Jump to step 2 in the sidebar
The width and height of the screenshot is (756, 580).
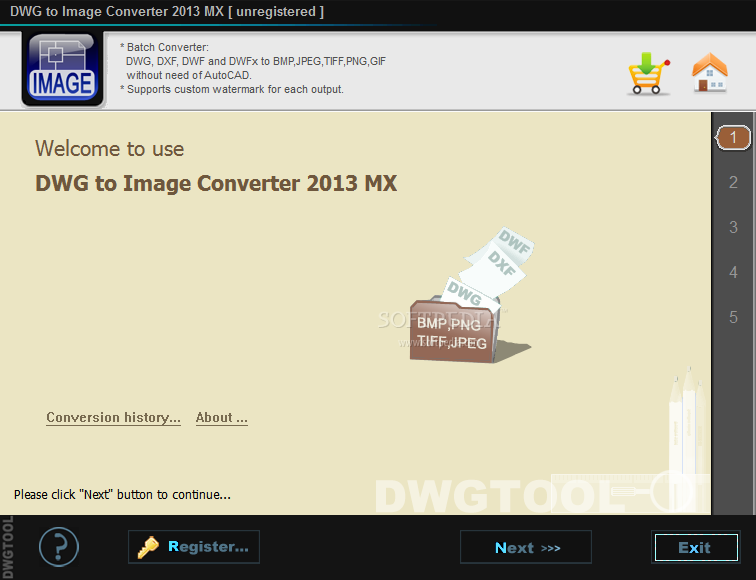[x=733, y=182]
